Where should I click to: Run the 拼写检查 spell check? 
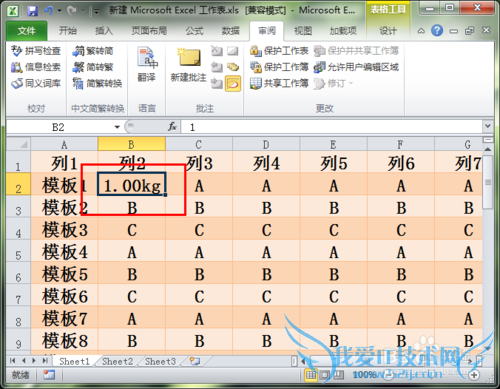coord(36,51)
